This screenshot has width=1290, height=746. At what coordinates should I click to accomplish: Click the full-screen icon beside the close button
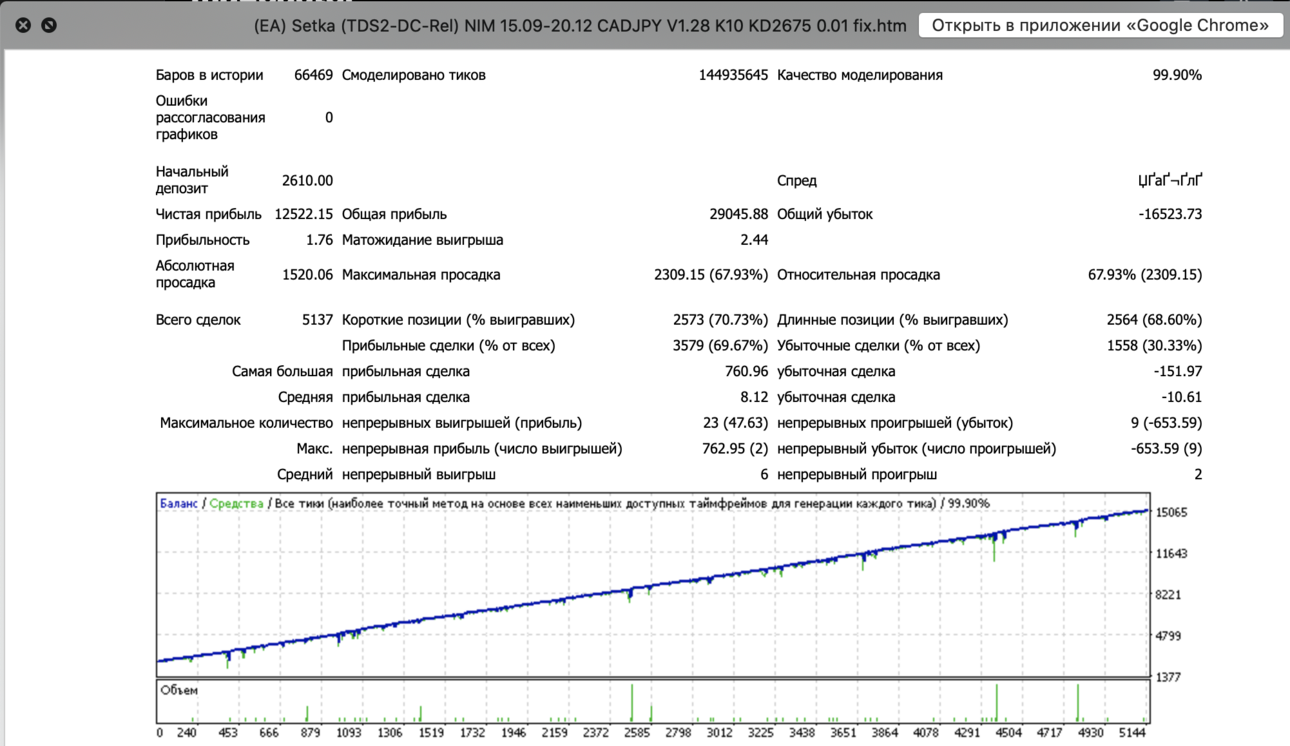coord(49,25)
